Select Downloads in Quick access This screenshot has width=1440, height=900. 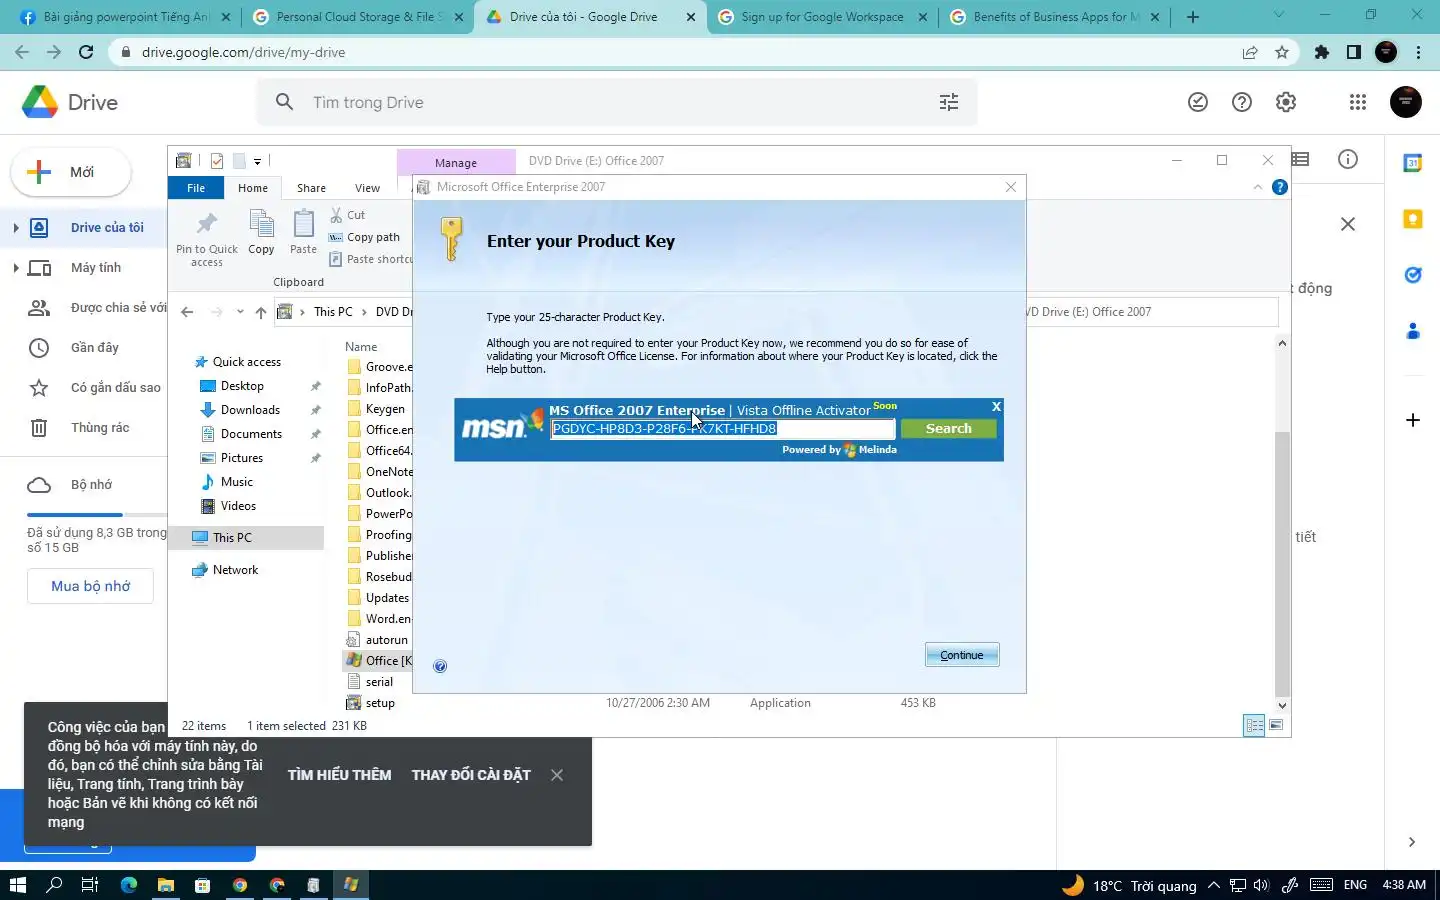pos(250,410)
